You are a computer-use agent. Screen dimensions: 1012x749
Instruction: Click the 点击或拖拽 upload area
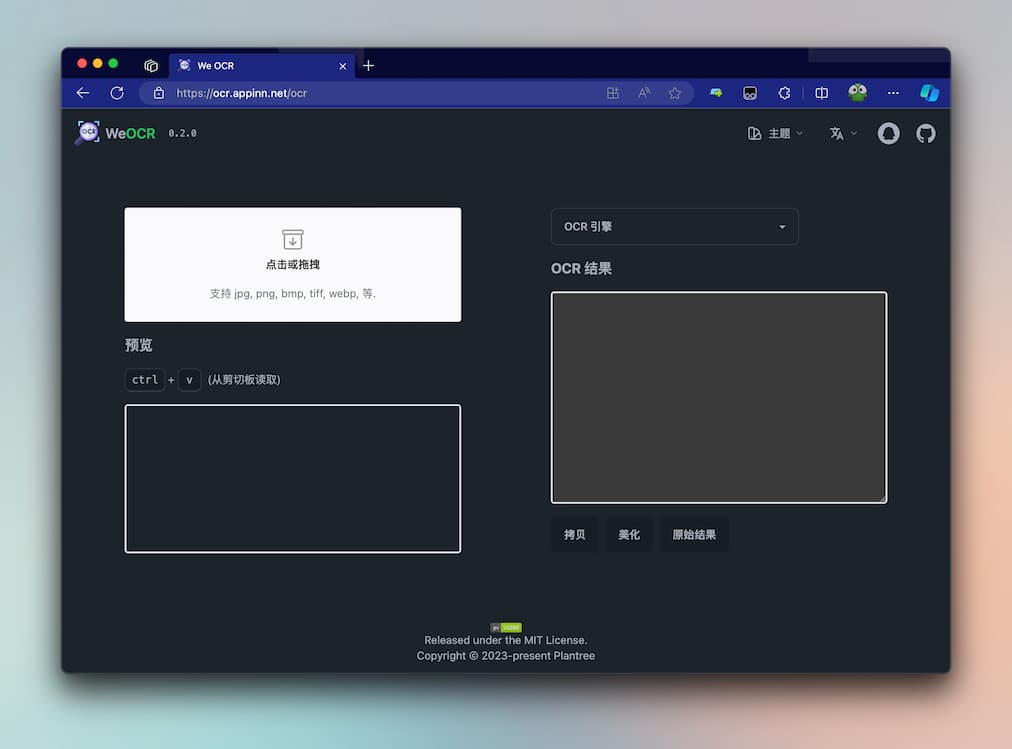(292, 264)
